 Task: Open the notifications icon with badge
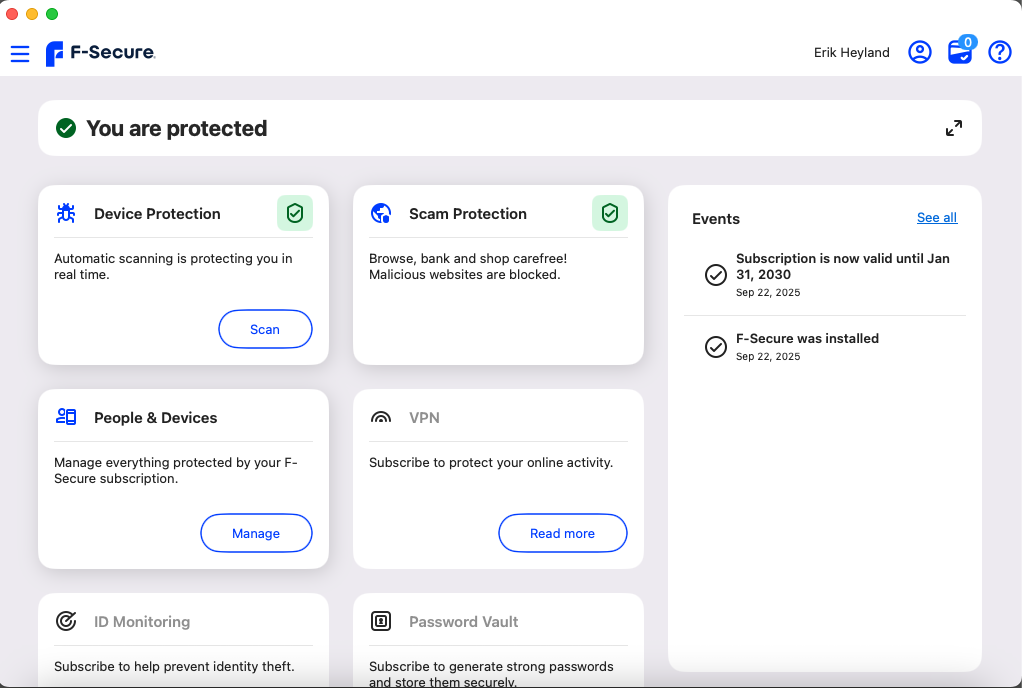tap(960, 53)
